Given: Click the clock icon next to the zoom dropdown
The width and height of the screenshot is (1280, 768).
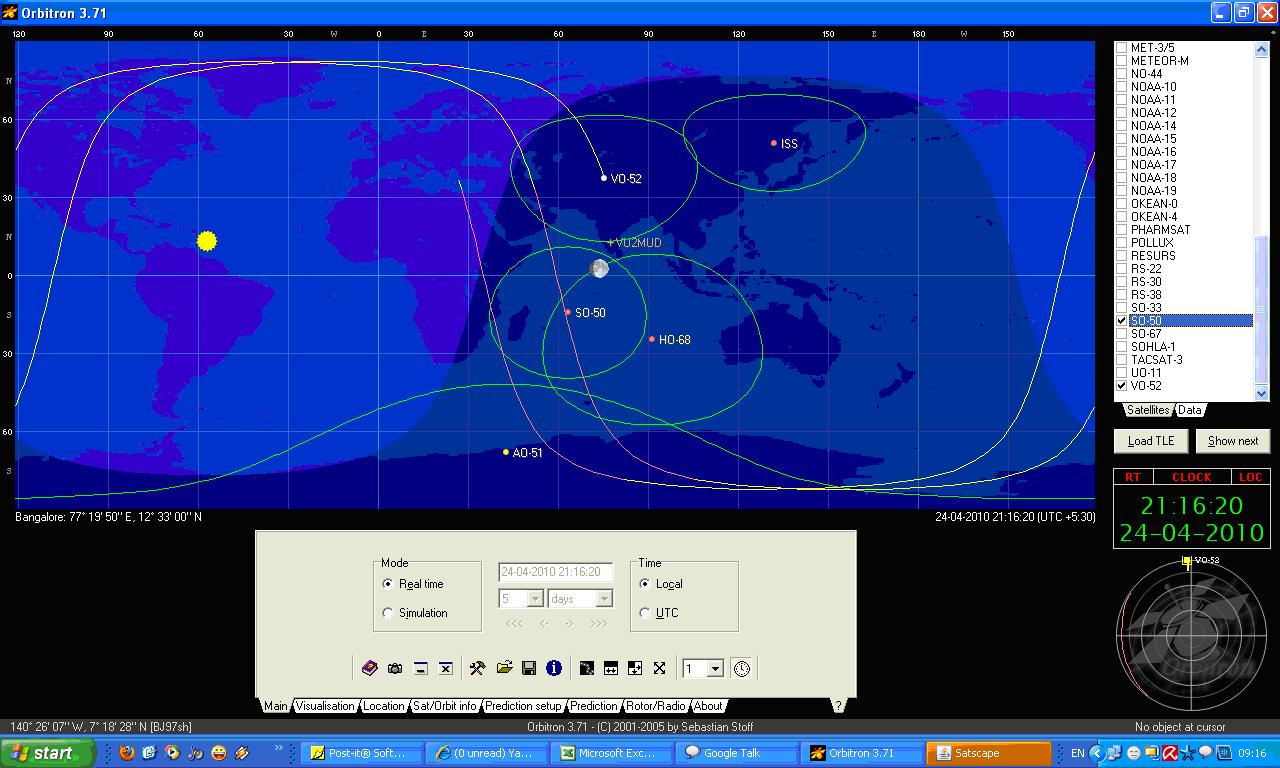Looking at the screenshot, I should point(742,668).
